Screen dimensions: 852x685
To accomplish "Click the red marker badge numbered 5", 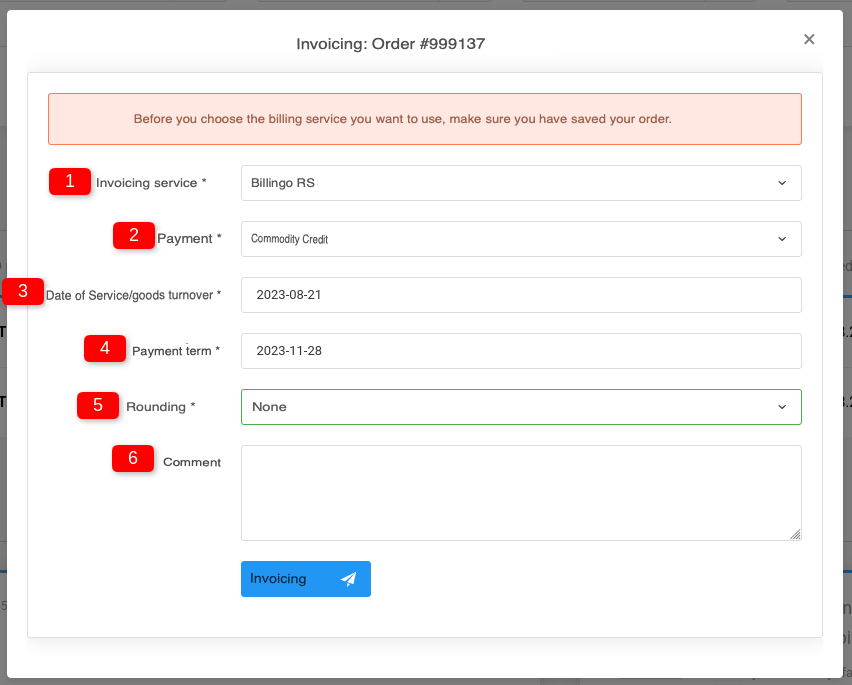I will 97,405.
